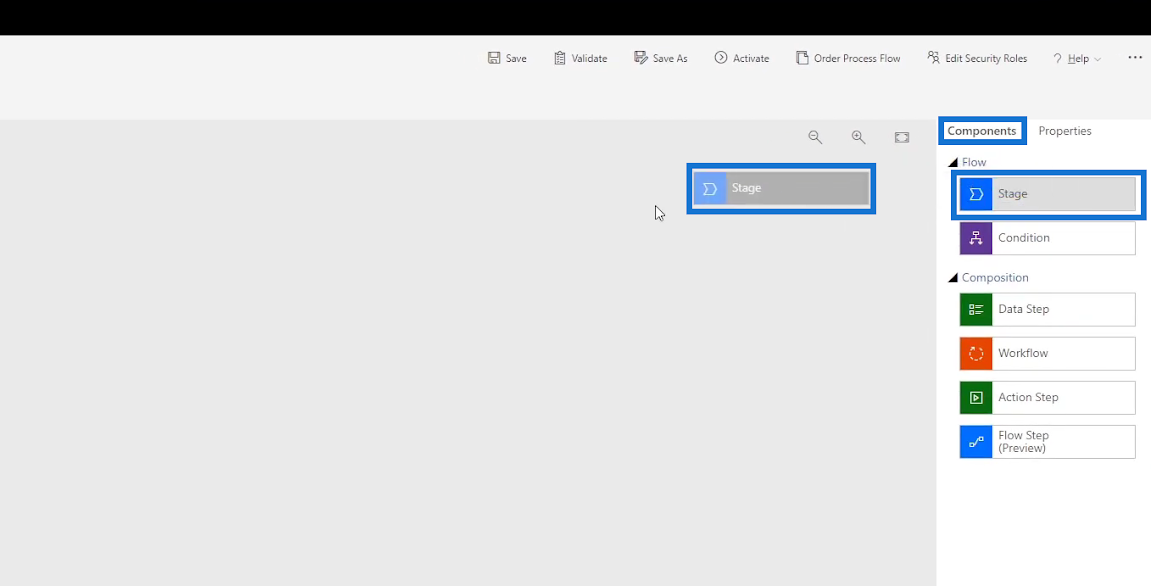The image size is (1151, 586).
Task: Click the Flow section heading text
Action: (974, 162)
